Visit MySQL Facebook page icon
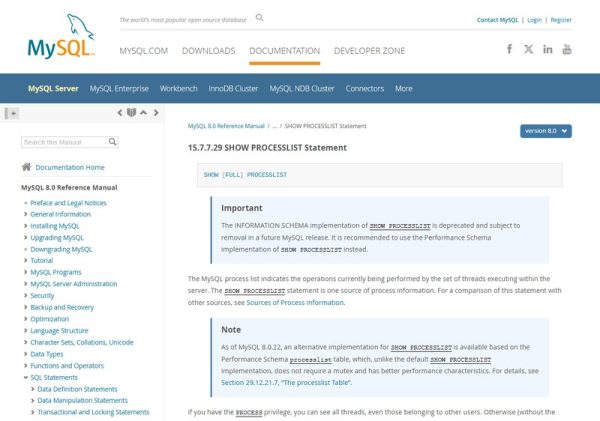 pos(509,49)
